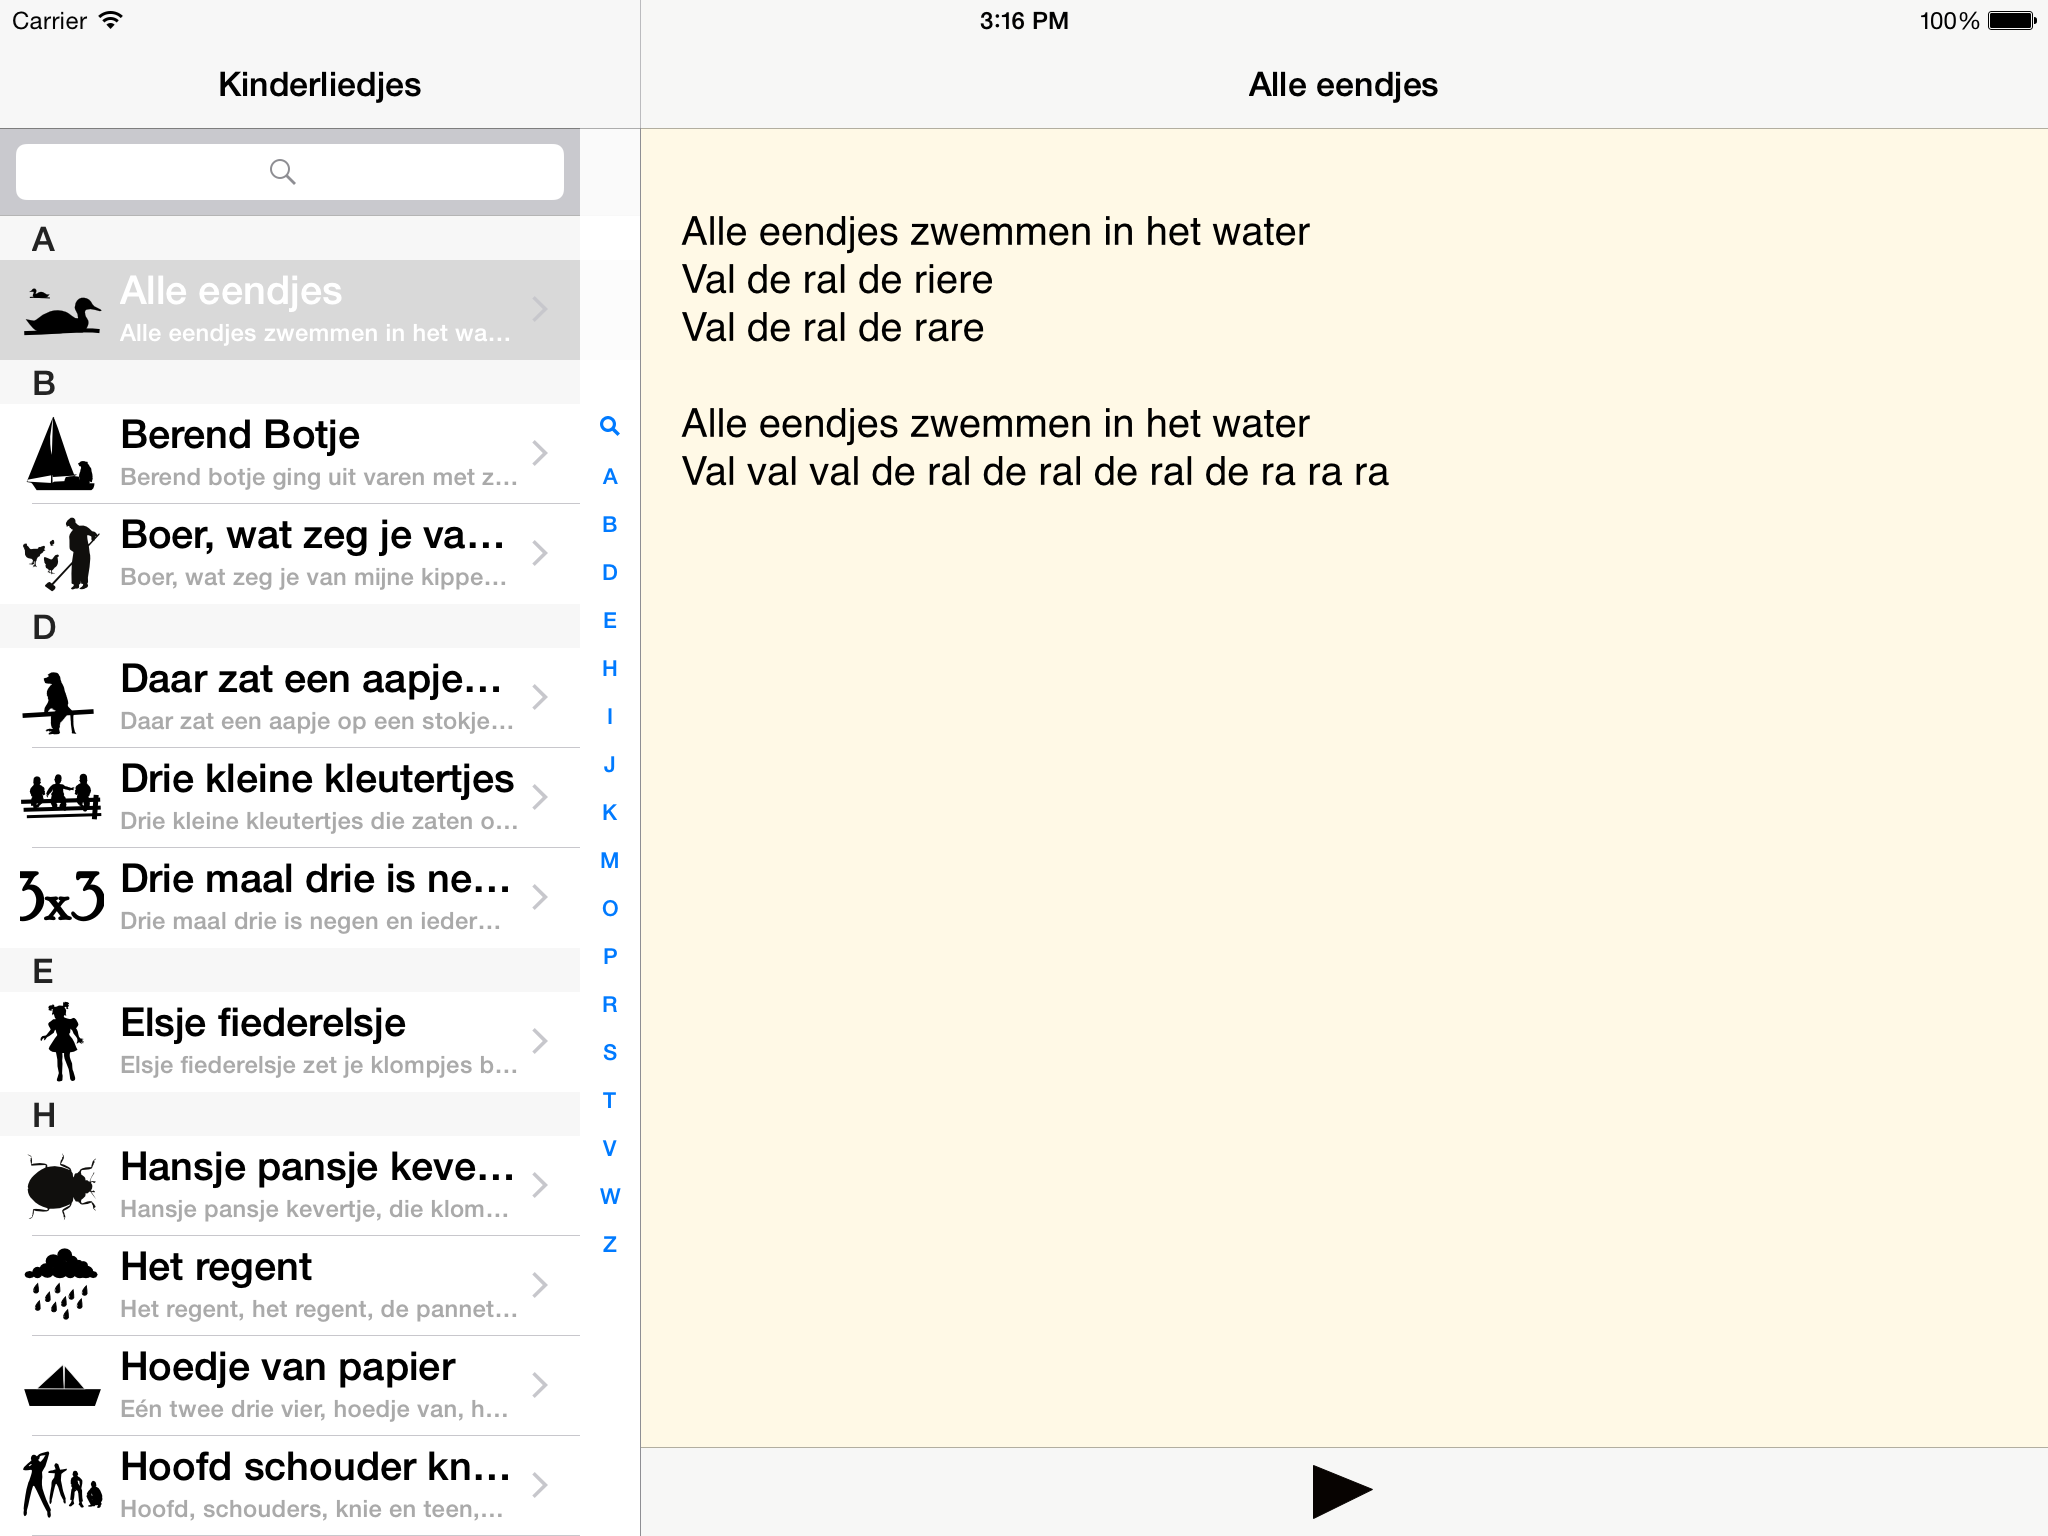Viewport: 2048px width, 1536px height.
Task: Tap the three toddlers on fence icon
Action: (x=62, y=796)
